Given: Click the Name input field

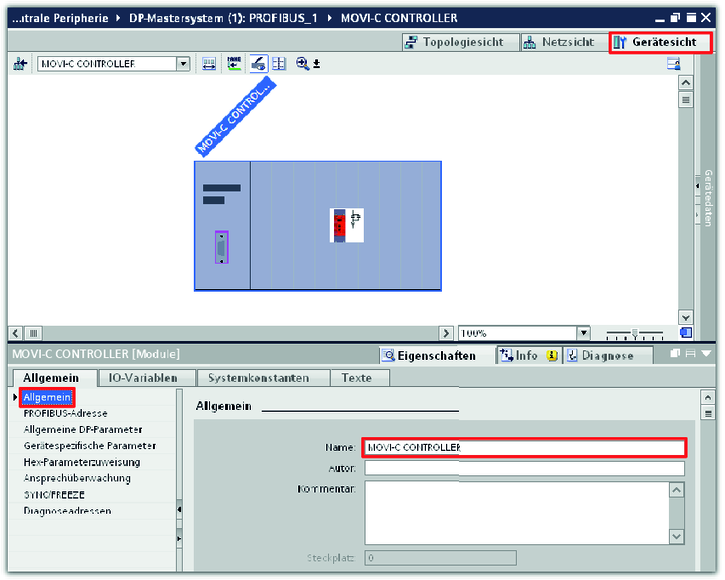Looking at the screenshot, I should click(523, 448).
